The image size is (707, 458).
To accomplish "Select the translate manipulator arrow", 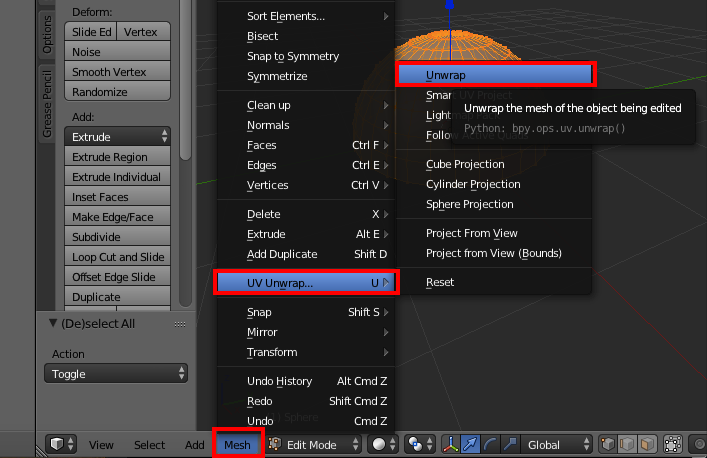I will coord(470,444).
